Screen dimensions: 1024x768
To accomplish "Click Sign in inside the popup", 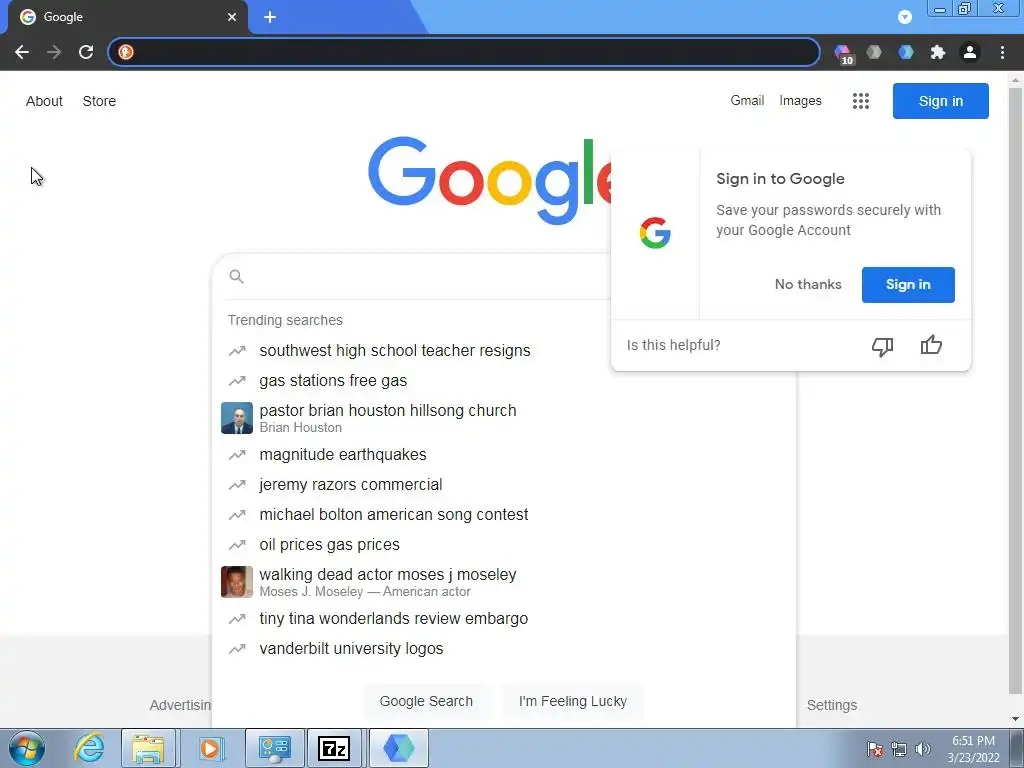I will [x=908, y=285].
